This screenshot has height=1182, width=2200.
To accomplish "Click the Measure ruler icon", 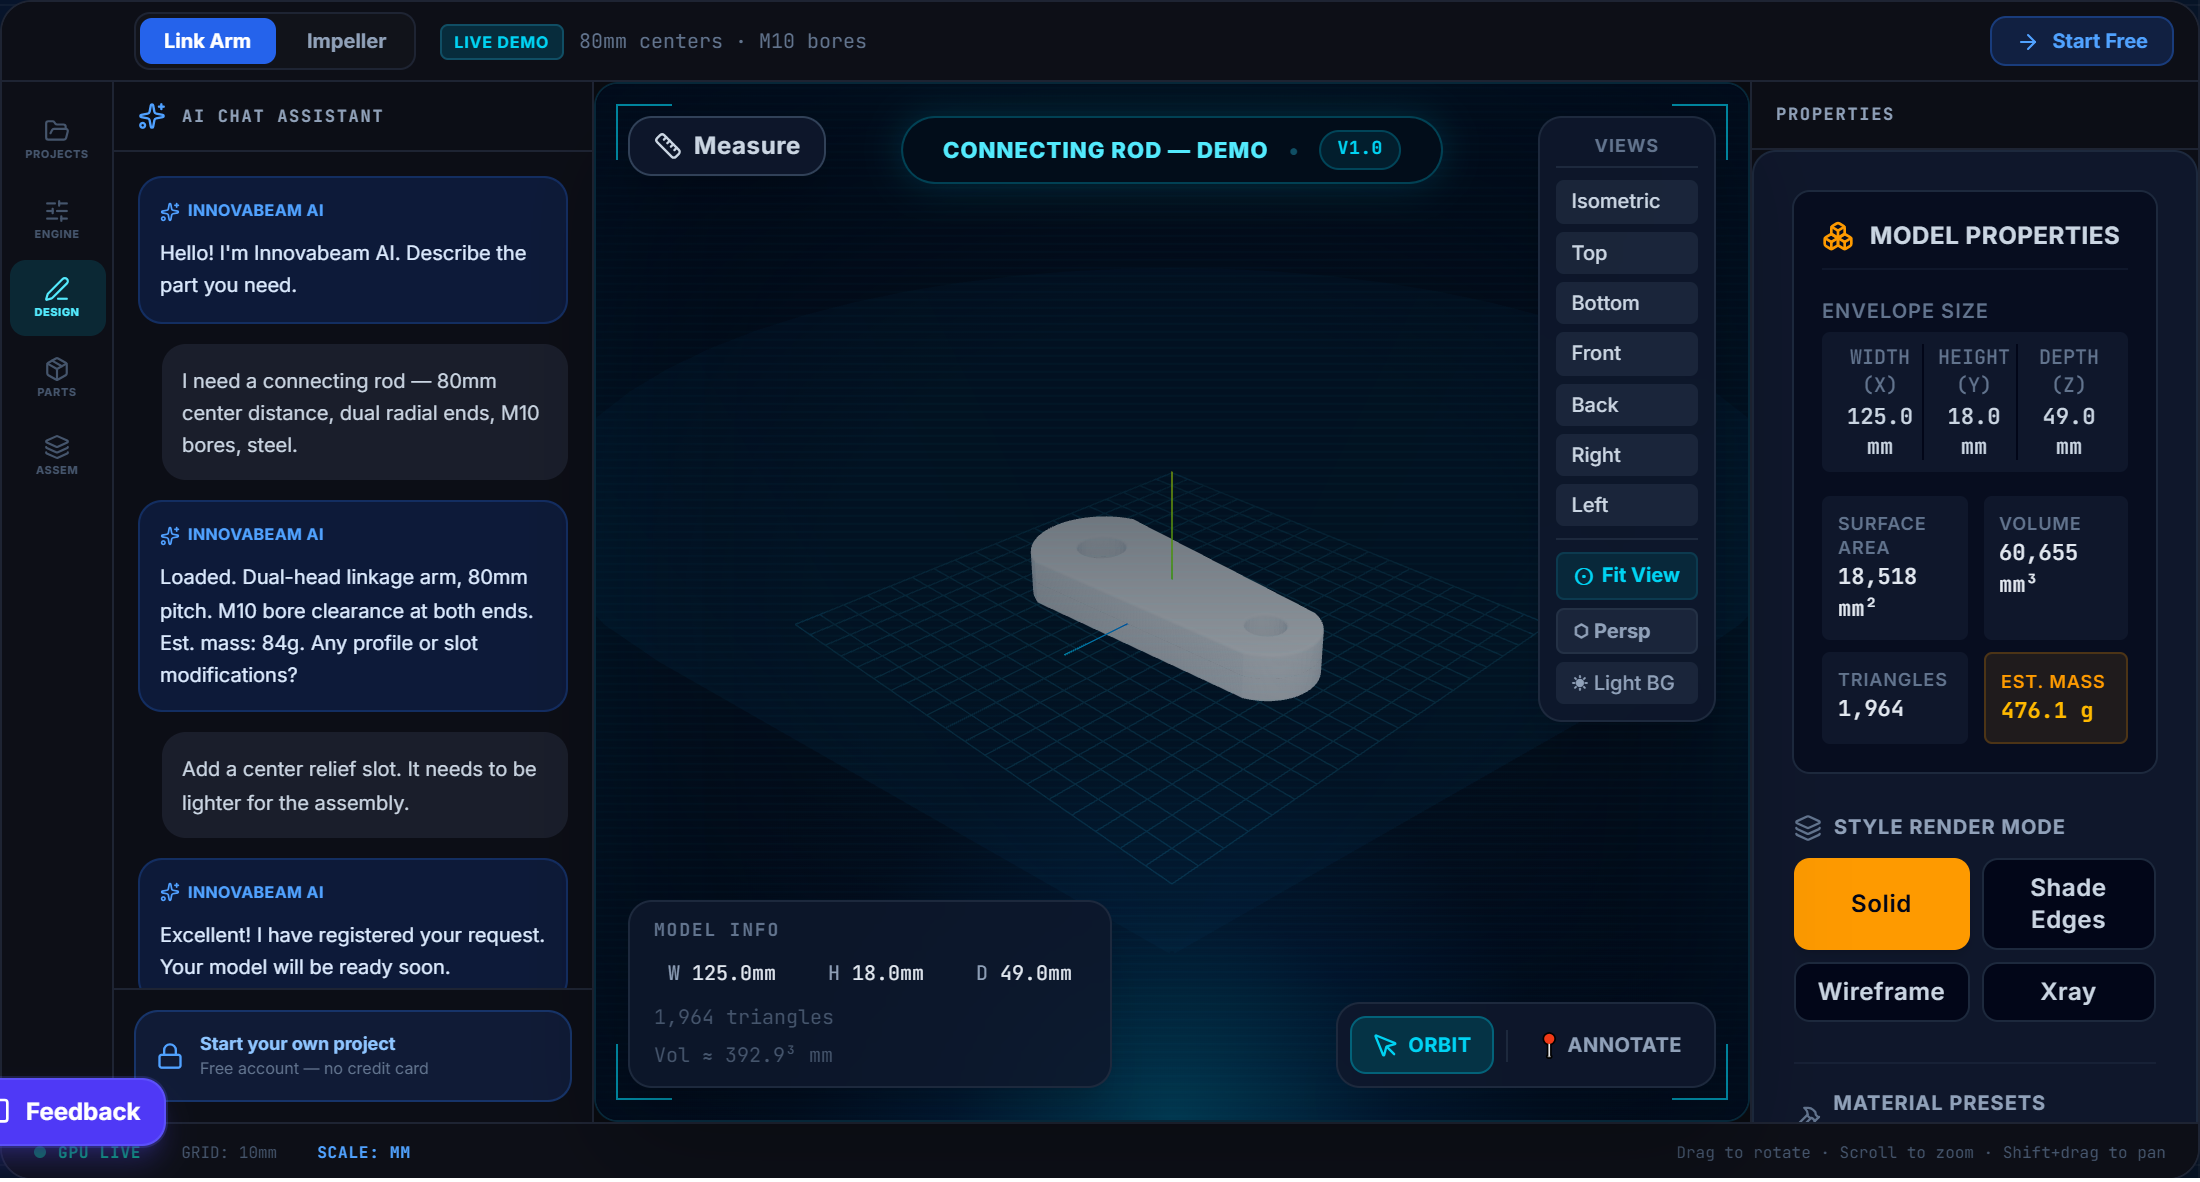I will click(x=667, y=146).
